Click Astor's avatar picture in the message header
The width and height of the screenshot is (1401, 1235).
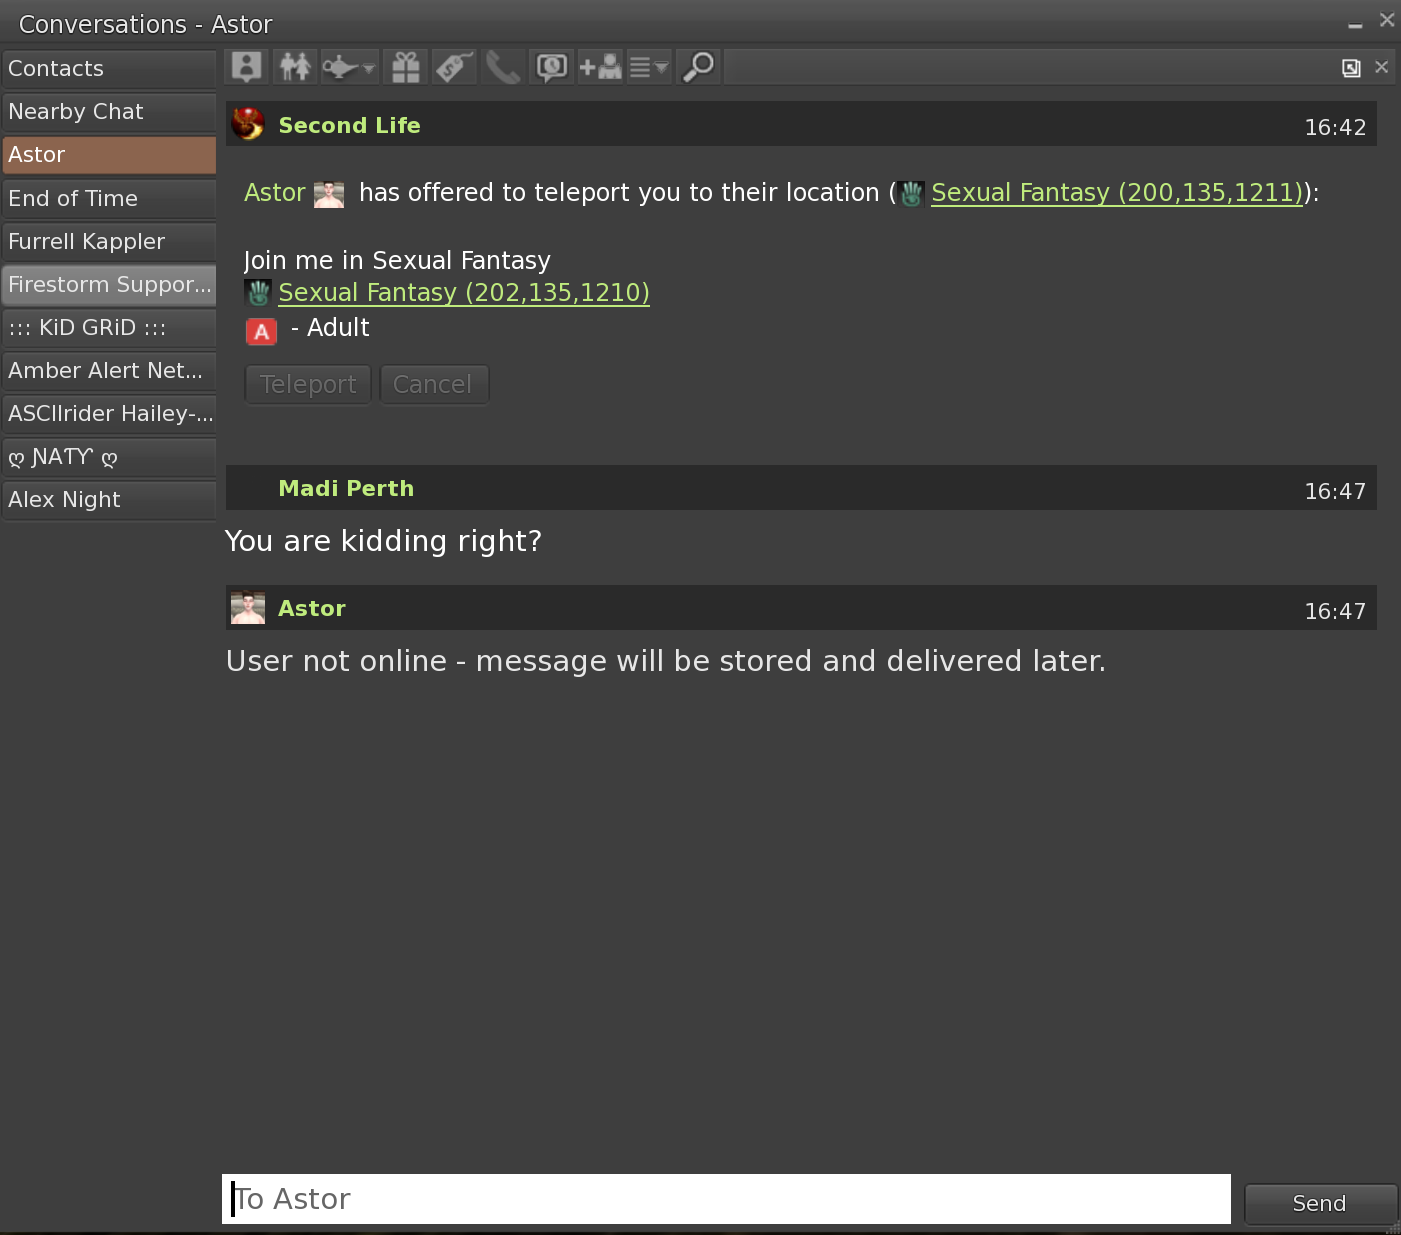point(248,608)
